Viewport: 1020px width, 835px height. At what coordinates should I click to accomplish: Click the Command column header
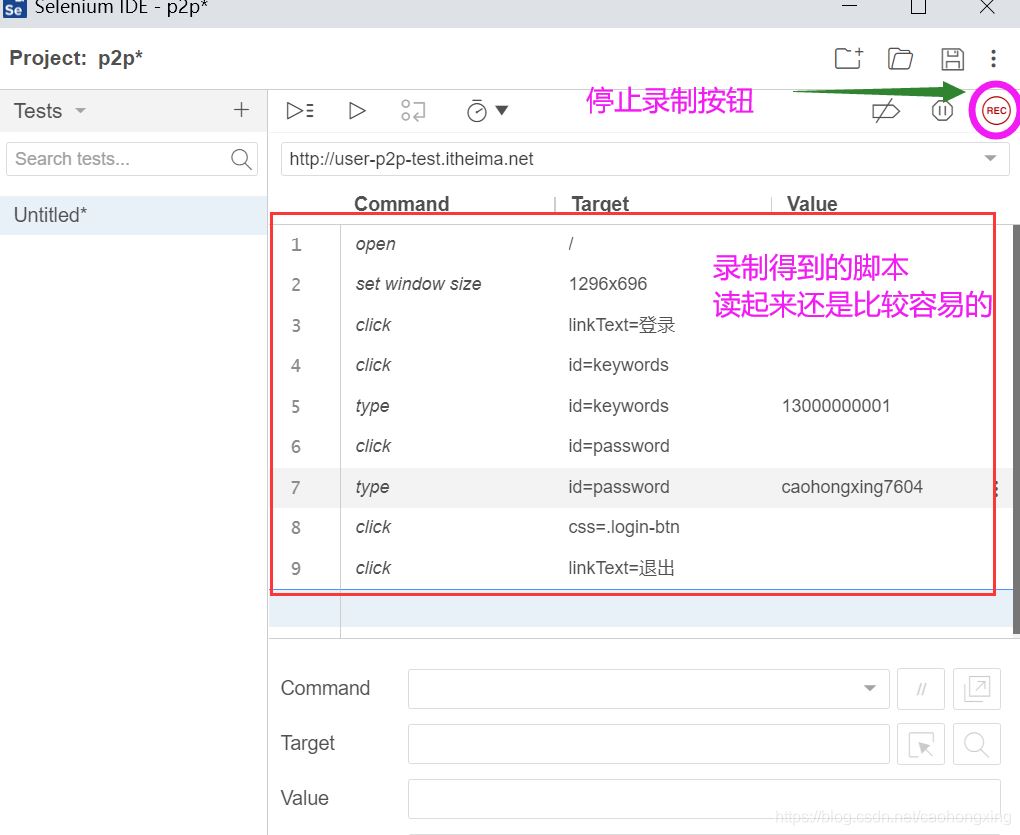pos(401,204)
